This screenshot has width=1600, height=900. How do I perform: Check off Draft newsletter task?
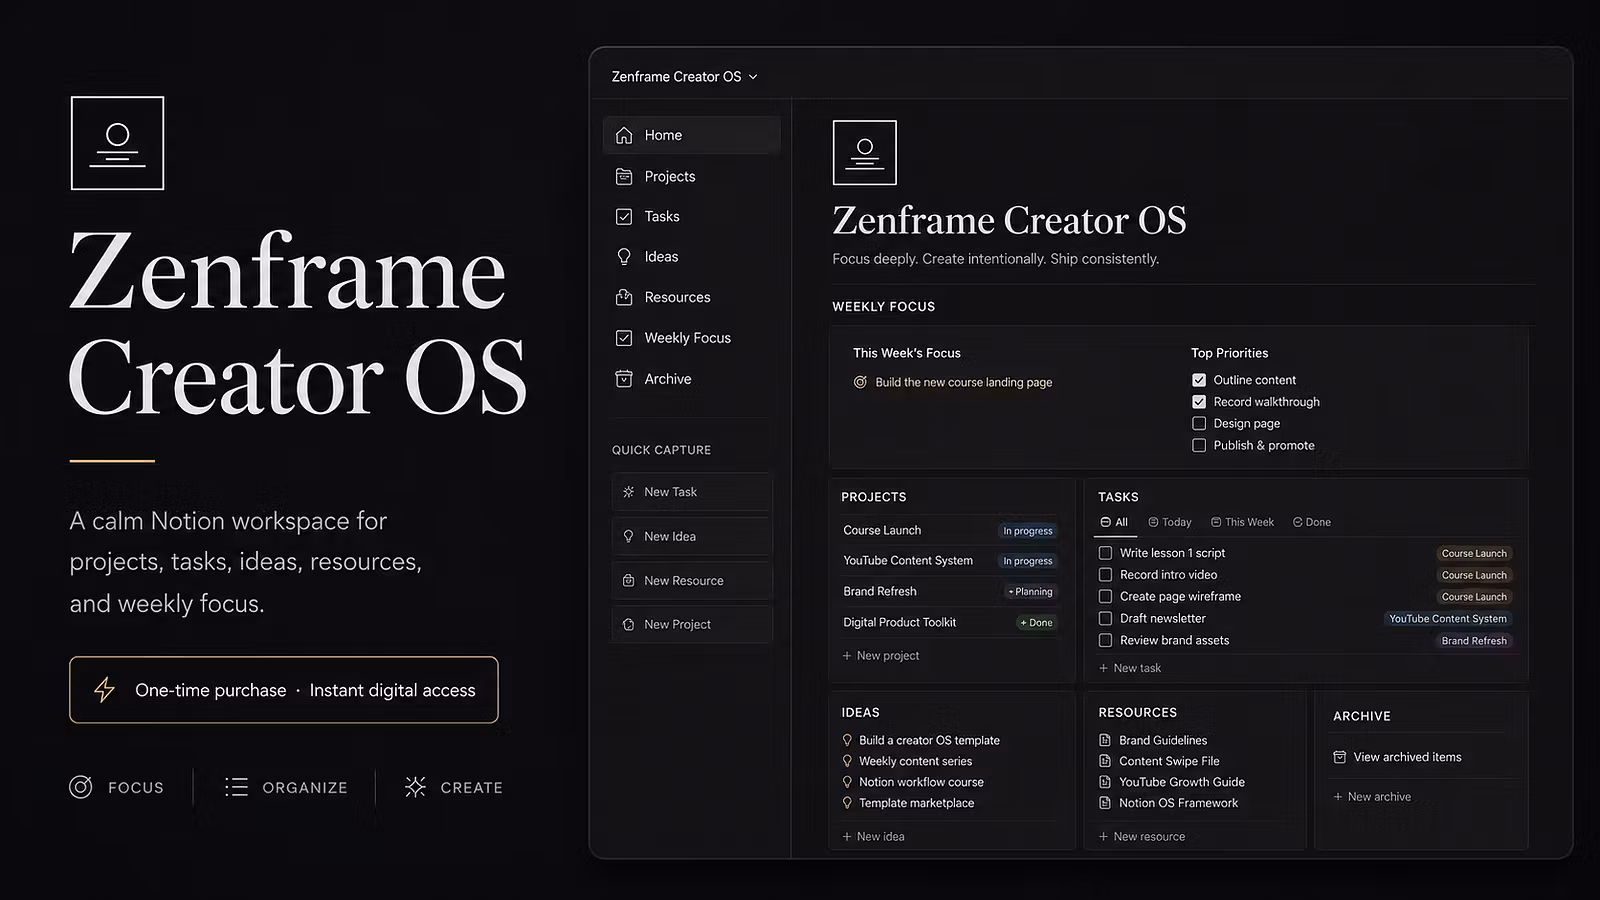[x=1105, y=619]
